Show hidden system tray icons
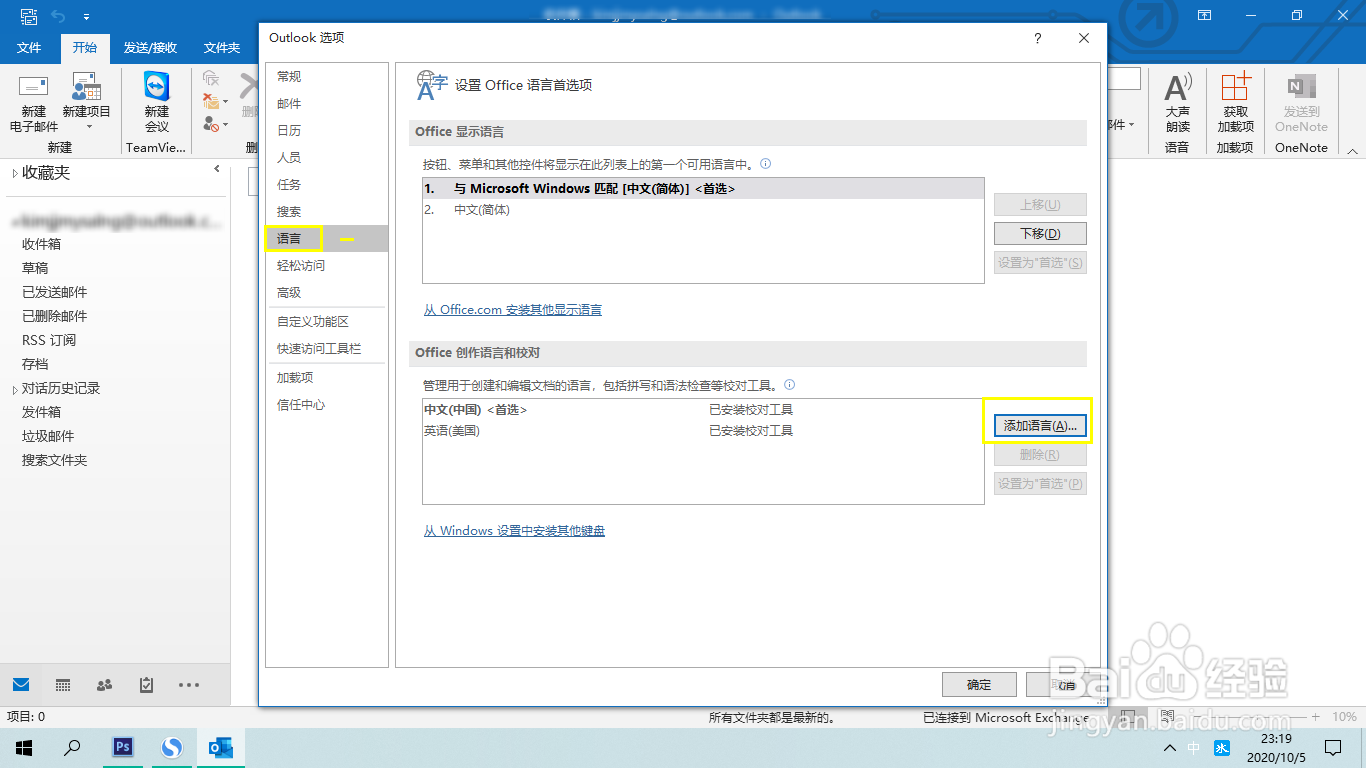 [1170, 748]
